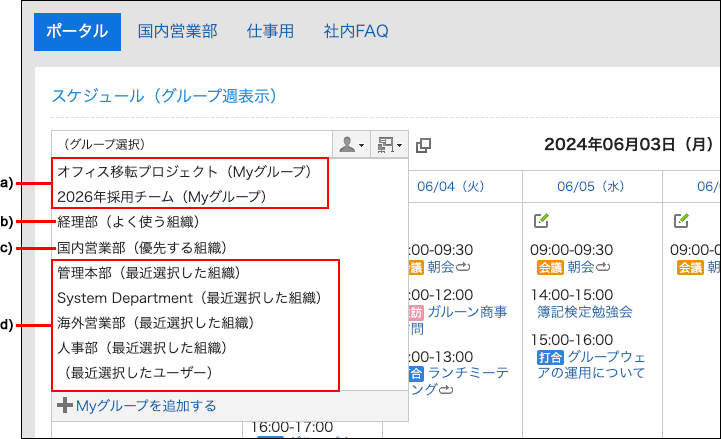Choose 経理部 (よく使う組織)

click(x=128, y=222)
